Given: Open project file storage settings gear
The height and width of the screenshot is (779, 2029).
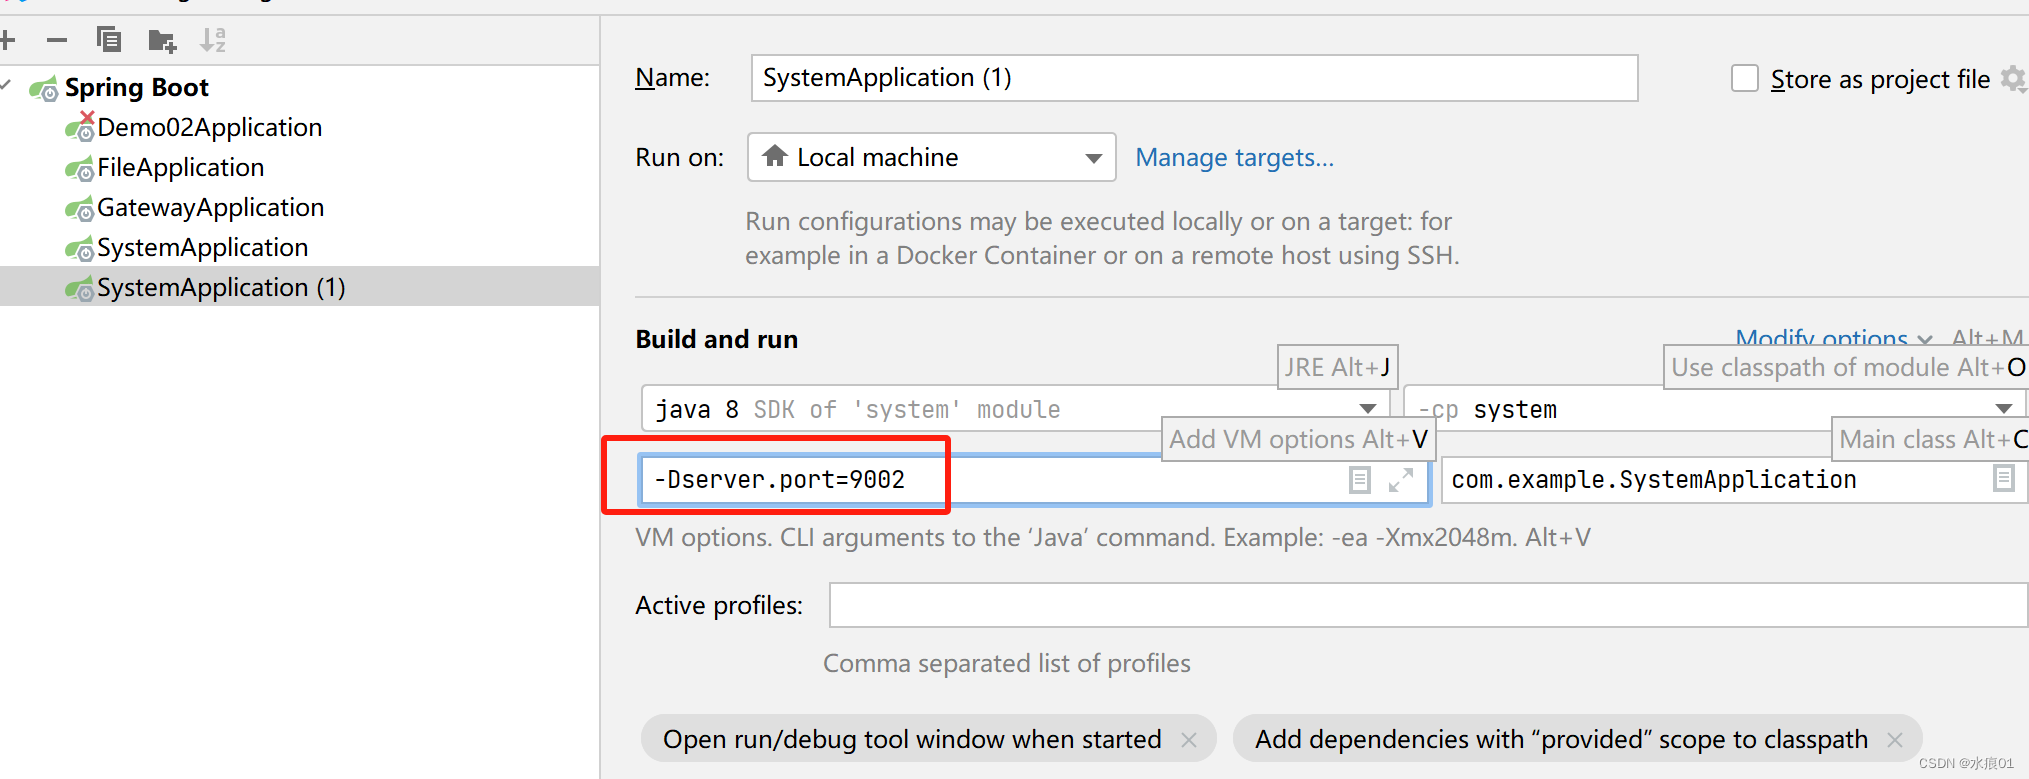Looking at the screenshot, I should (2014, 78).
